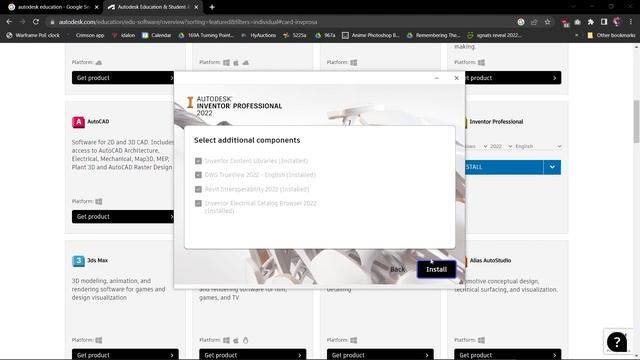Open the 2022 version dropdown for Inventor Professional
The image size is (640, 360).
[x=501, y=146]
